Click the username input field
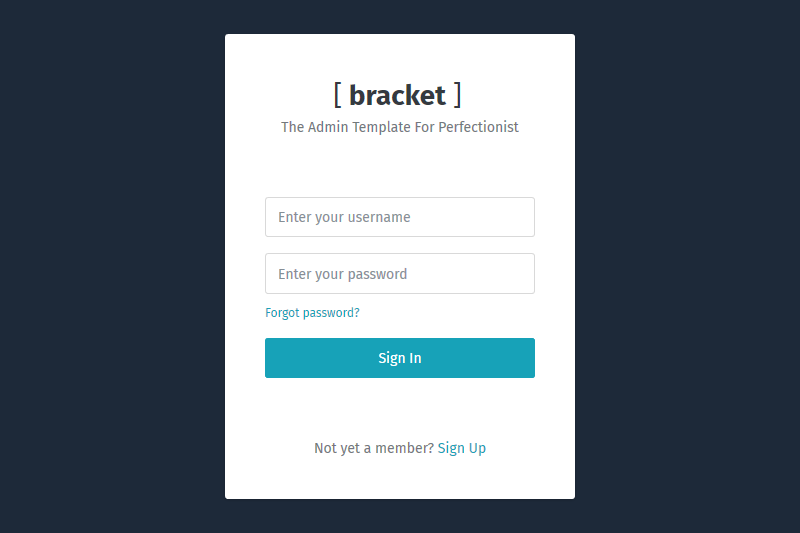This screenshot has width=800, height=533. [x=399, y=217]
